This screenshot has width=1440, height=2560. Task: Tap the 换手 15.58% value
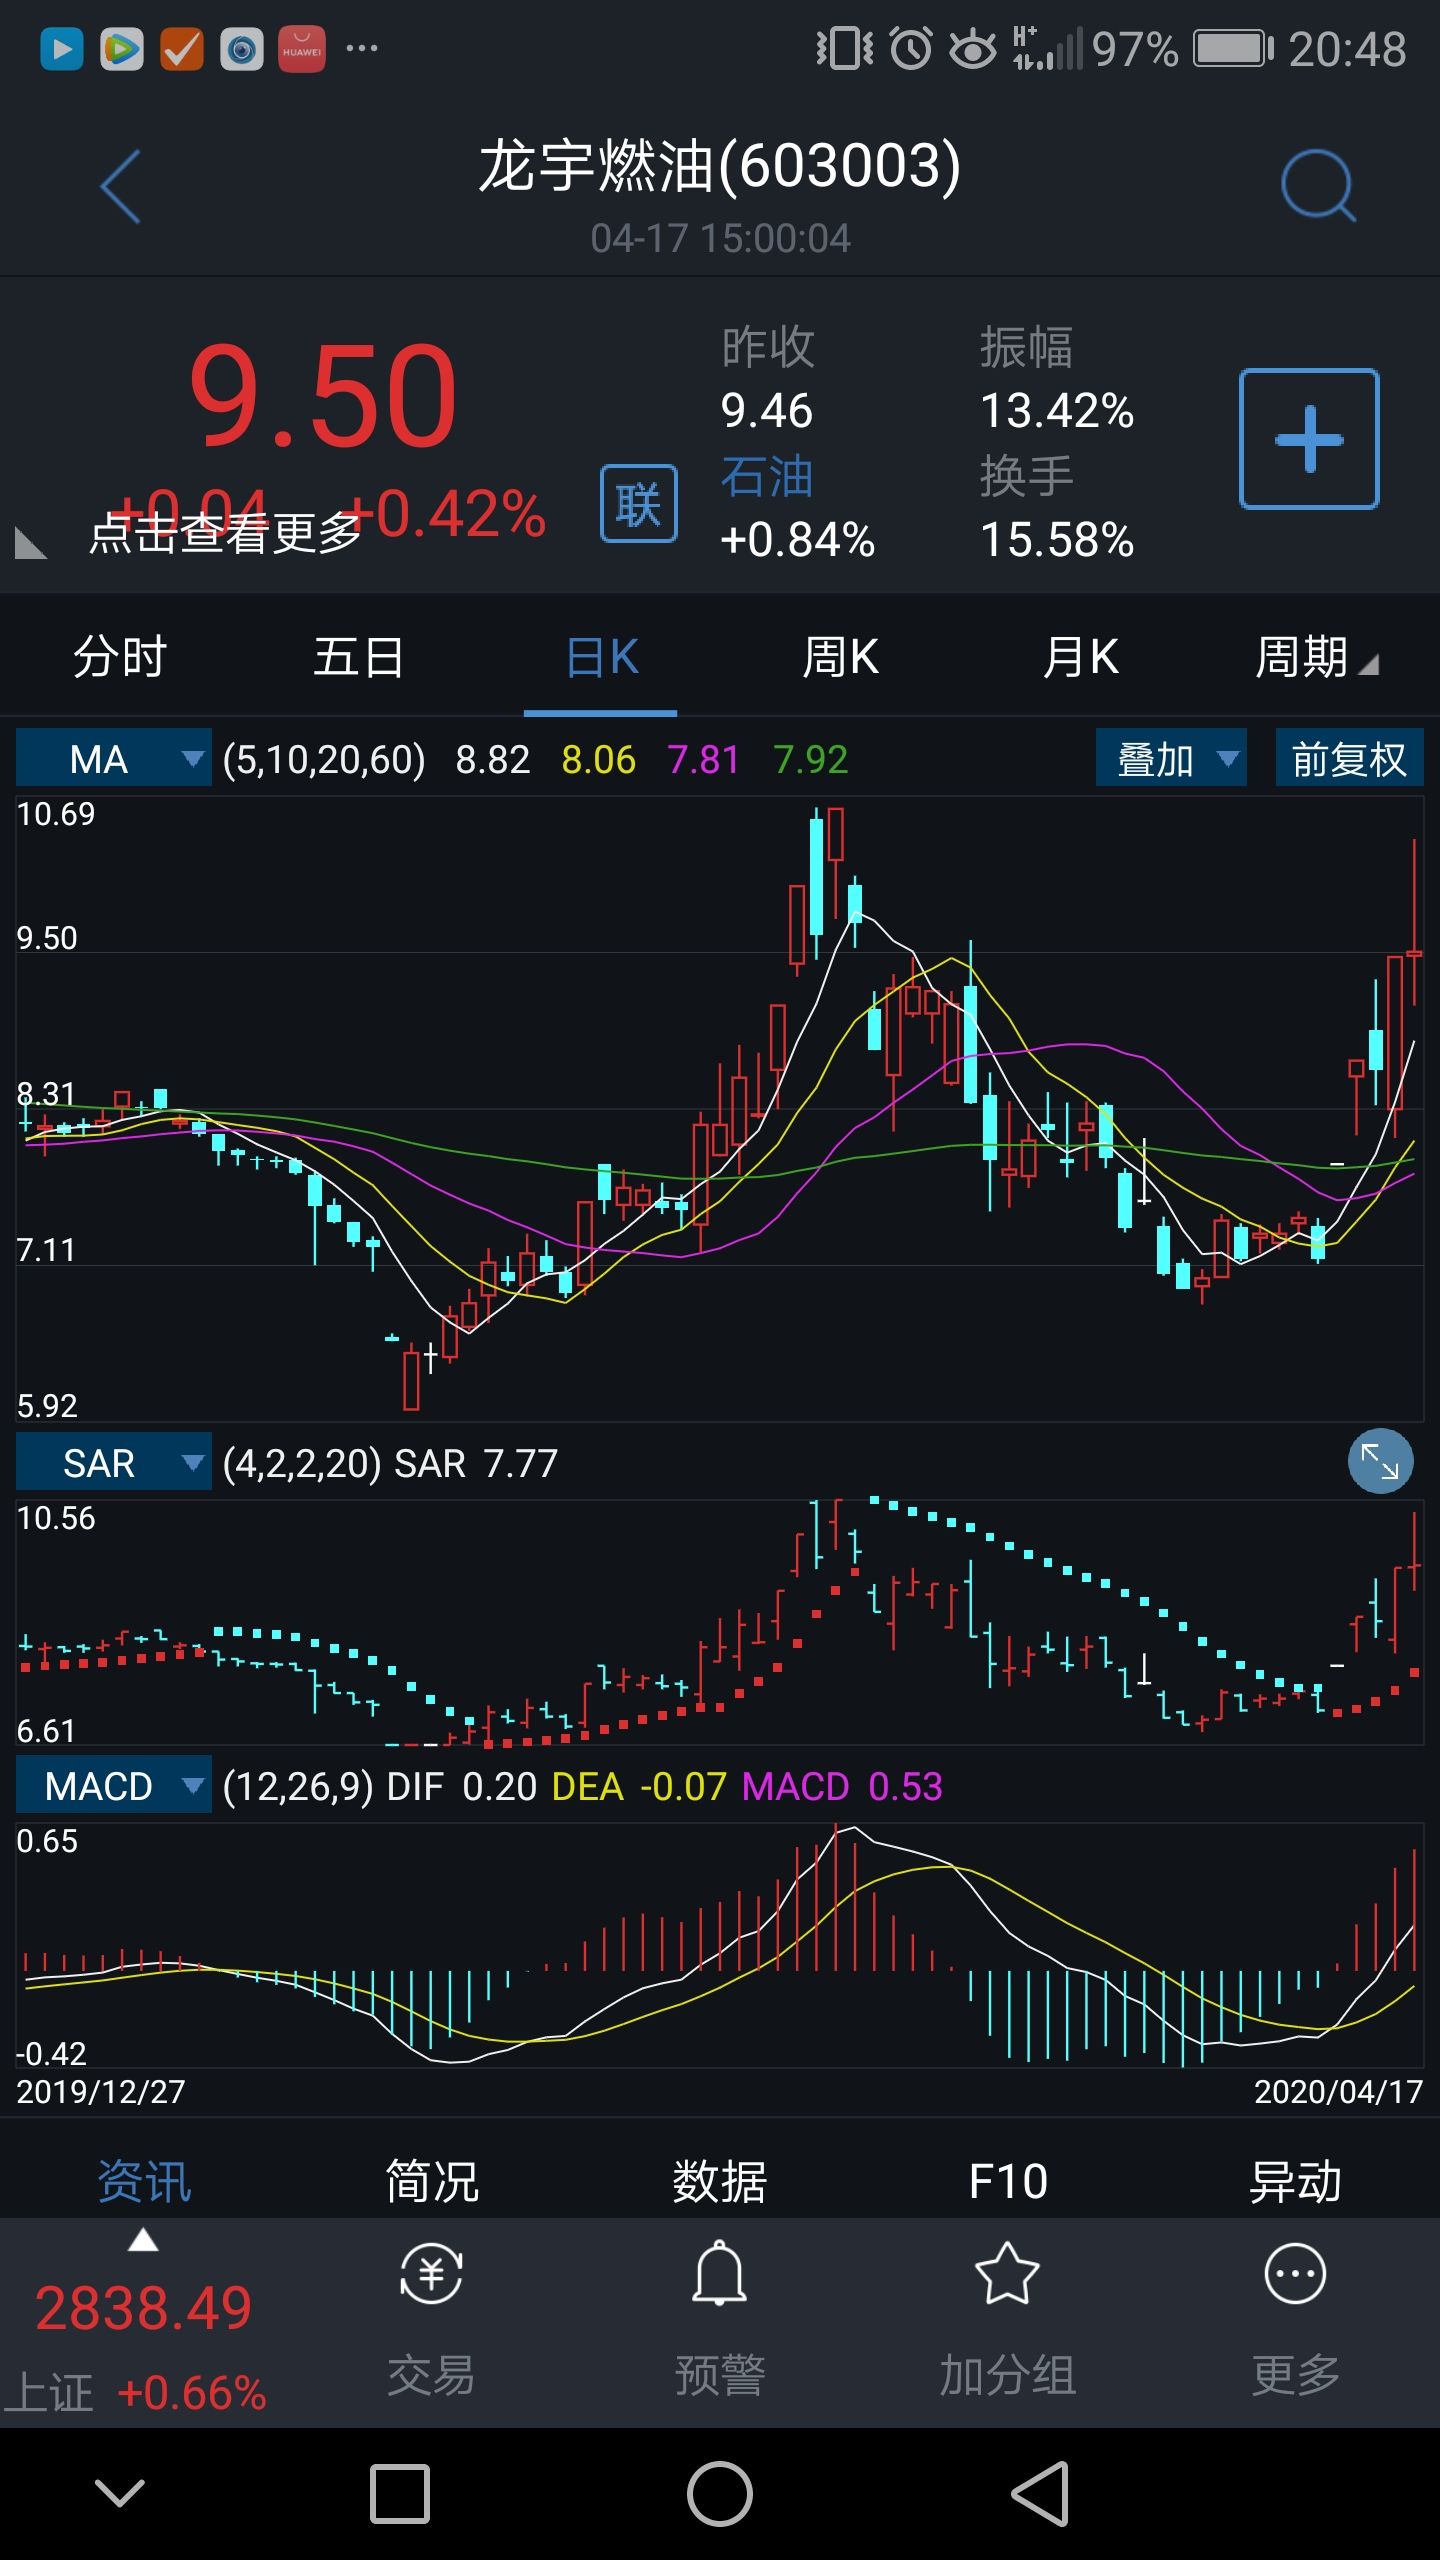tap(1057, 540)
